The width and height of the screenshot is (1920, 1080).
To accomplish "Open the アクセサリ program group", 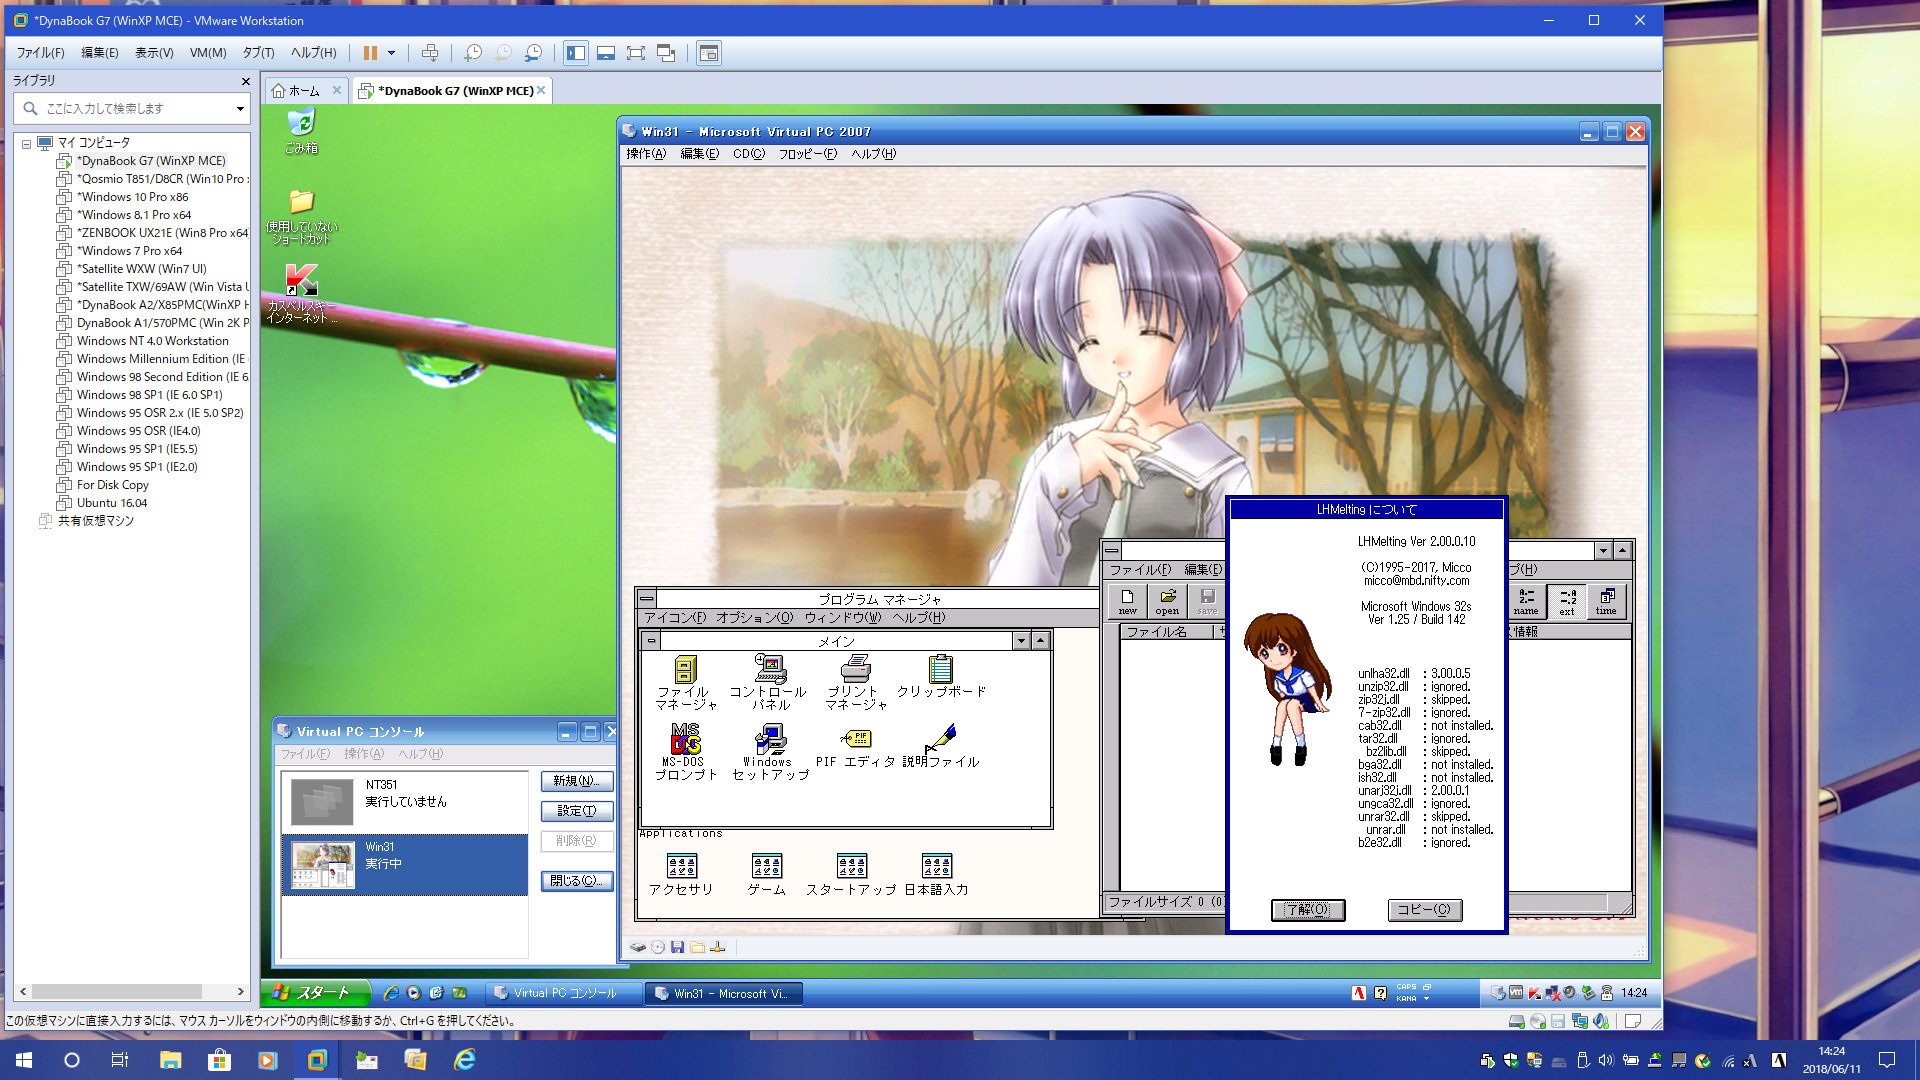I will pos(681,874).
